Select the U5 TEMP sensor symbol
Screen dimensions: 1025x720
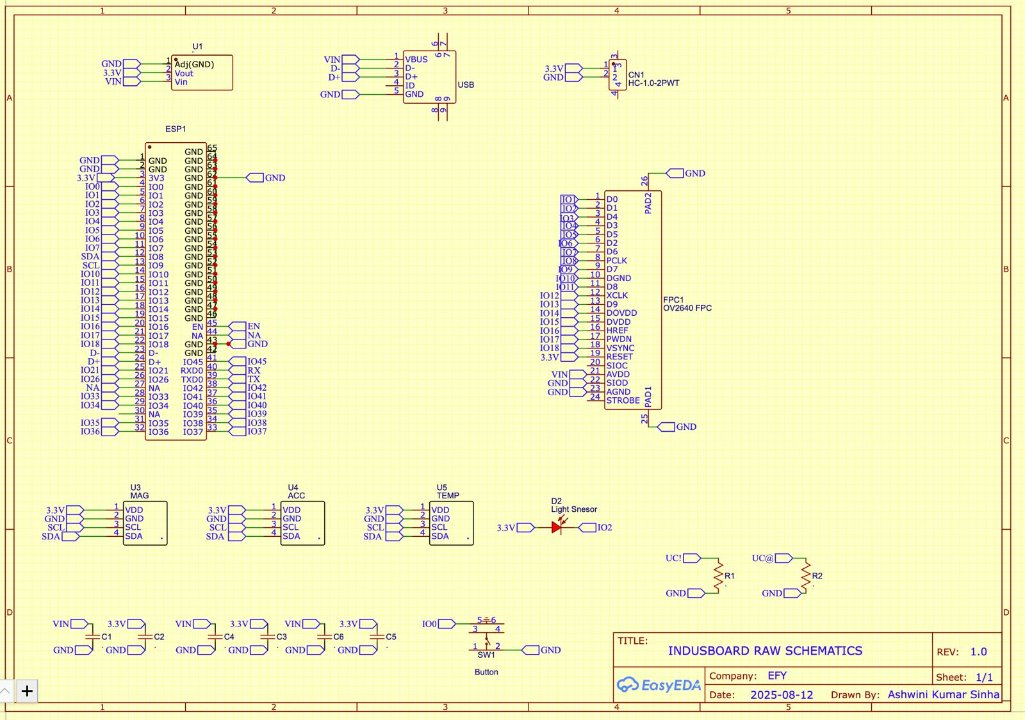(x=452, y=523)
